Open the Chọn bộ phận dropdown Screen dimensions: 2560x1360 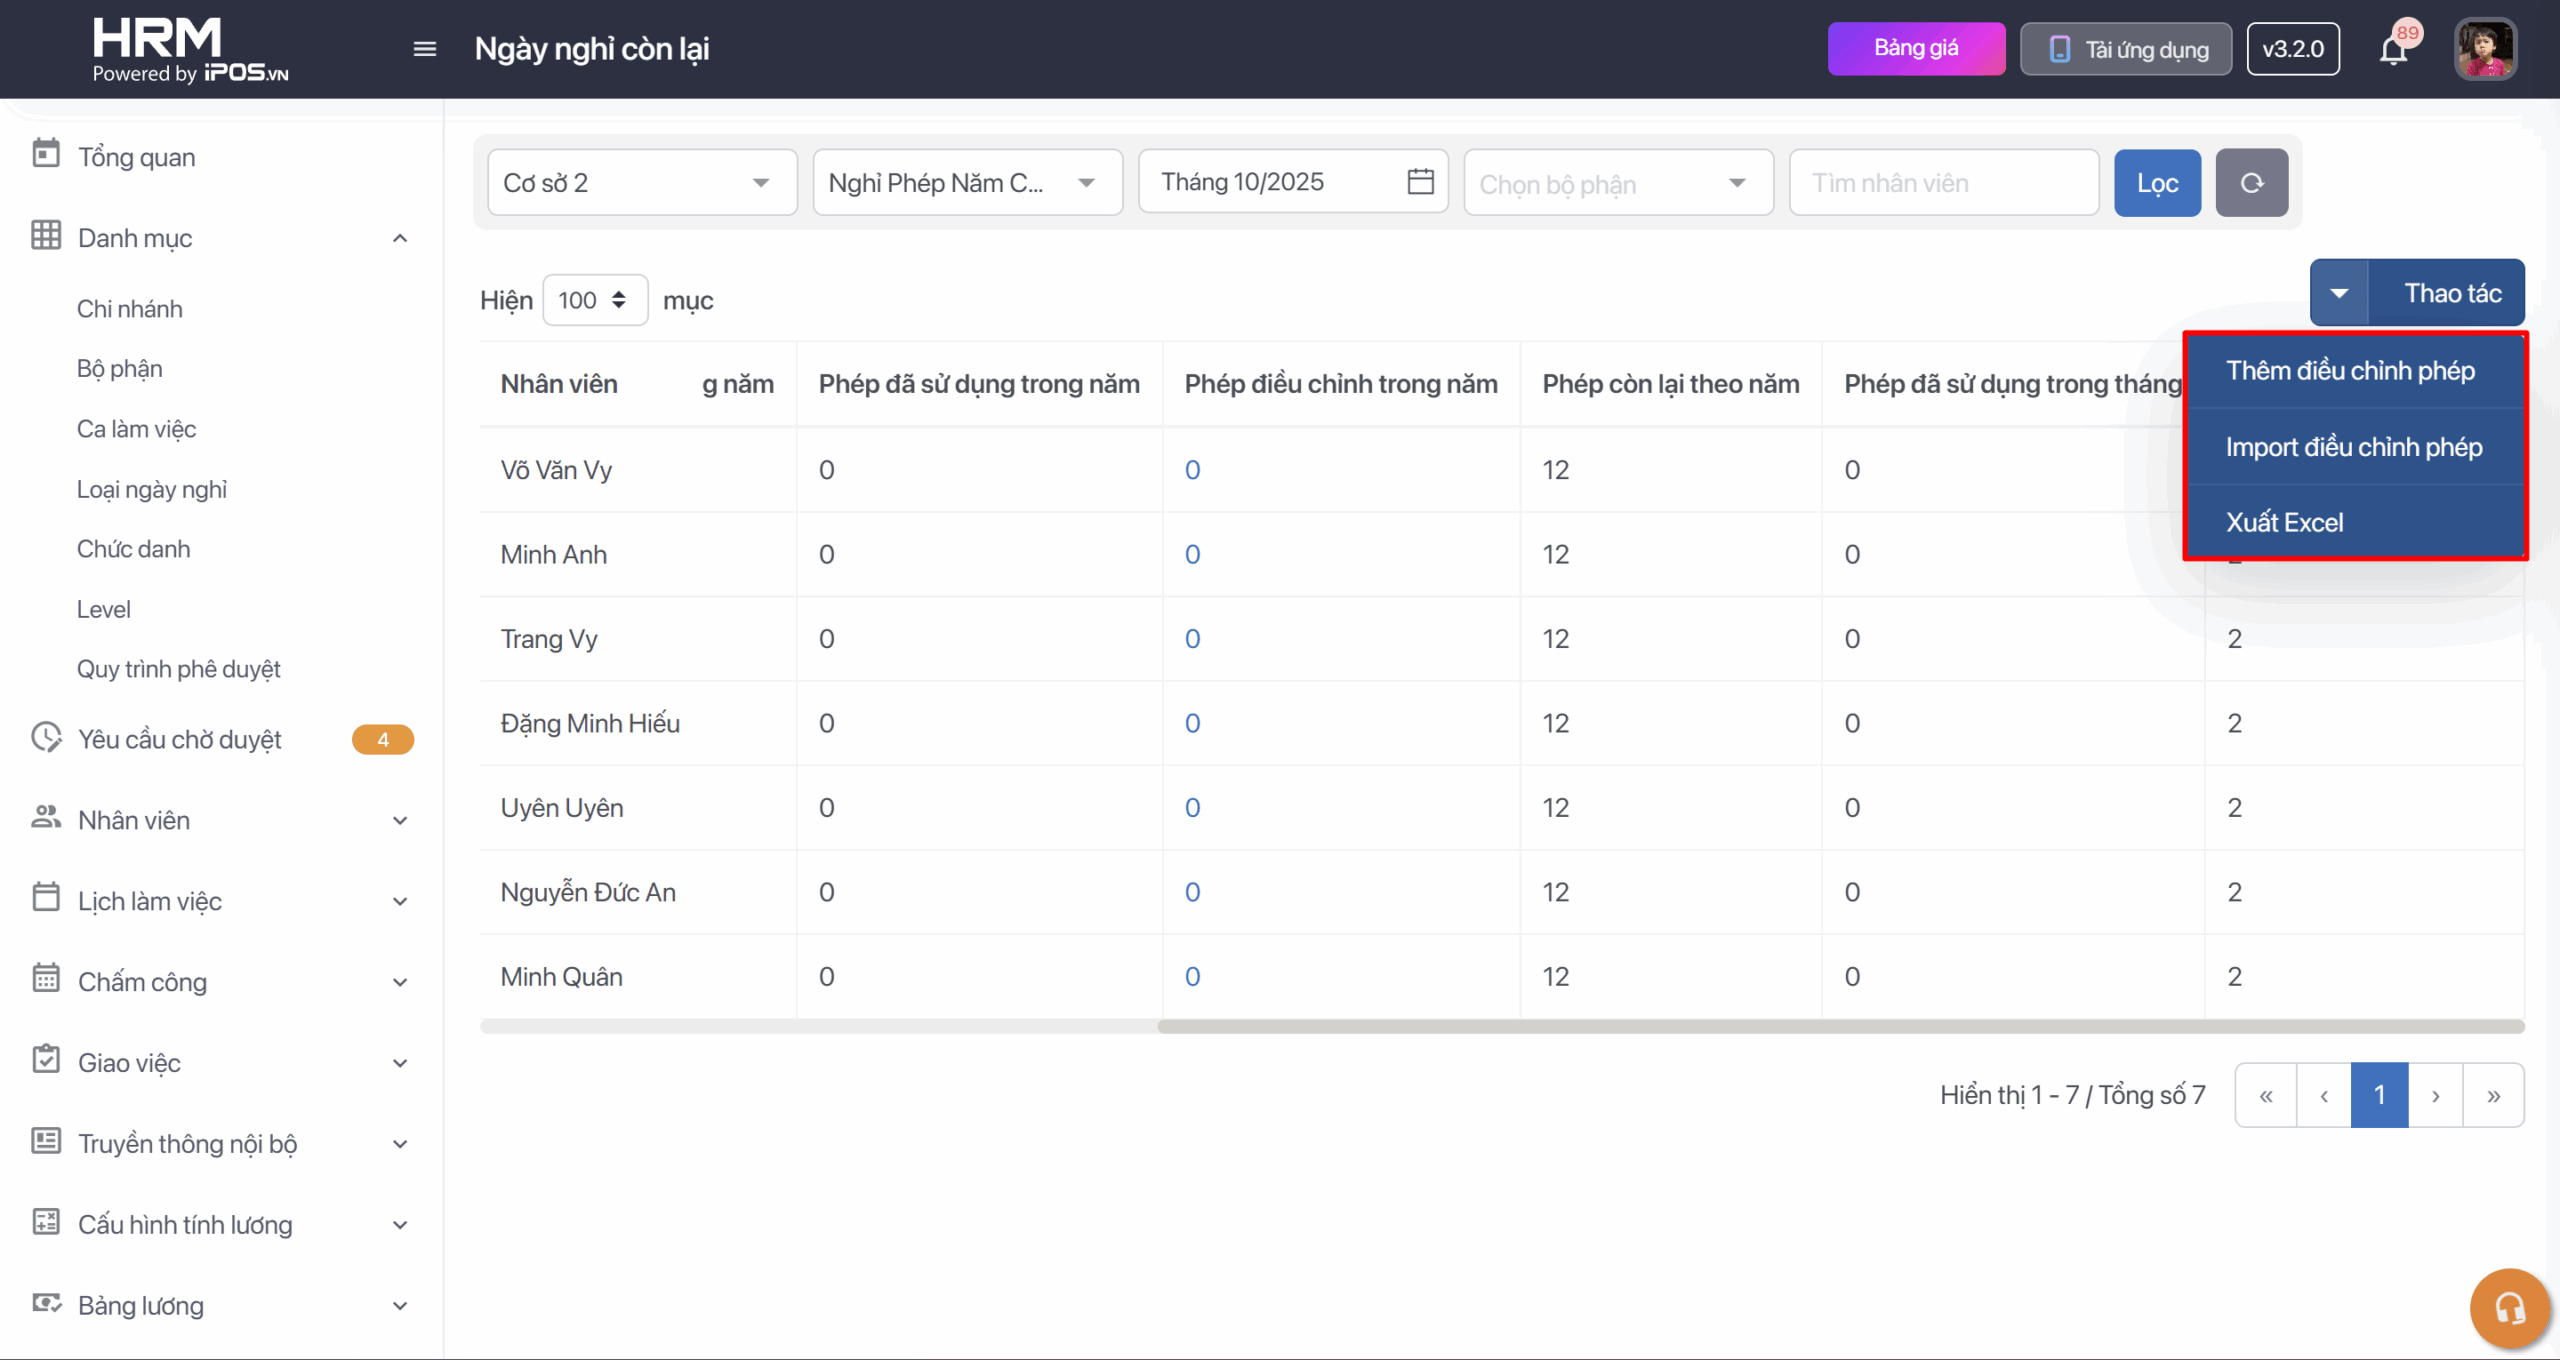click(1618, 183)
